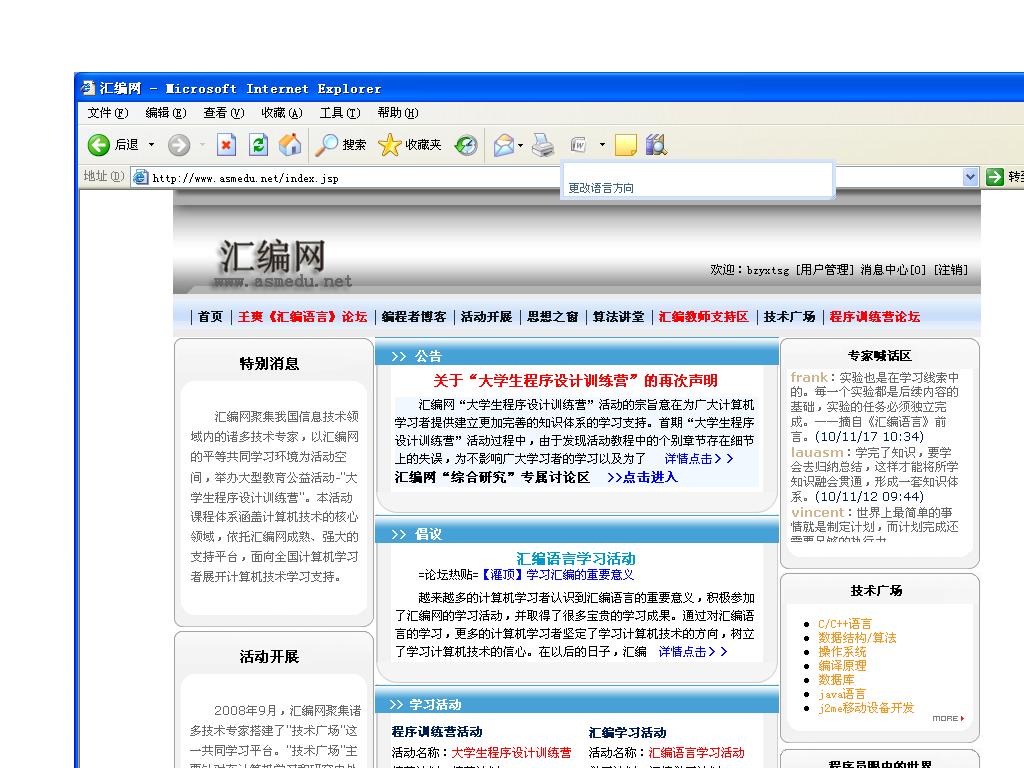Screen dimensions: 1024x768
Task: Click >>点击进入 discussion link
Action: 642,477
